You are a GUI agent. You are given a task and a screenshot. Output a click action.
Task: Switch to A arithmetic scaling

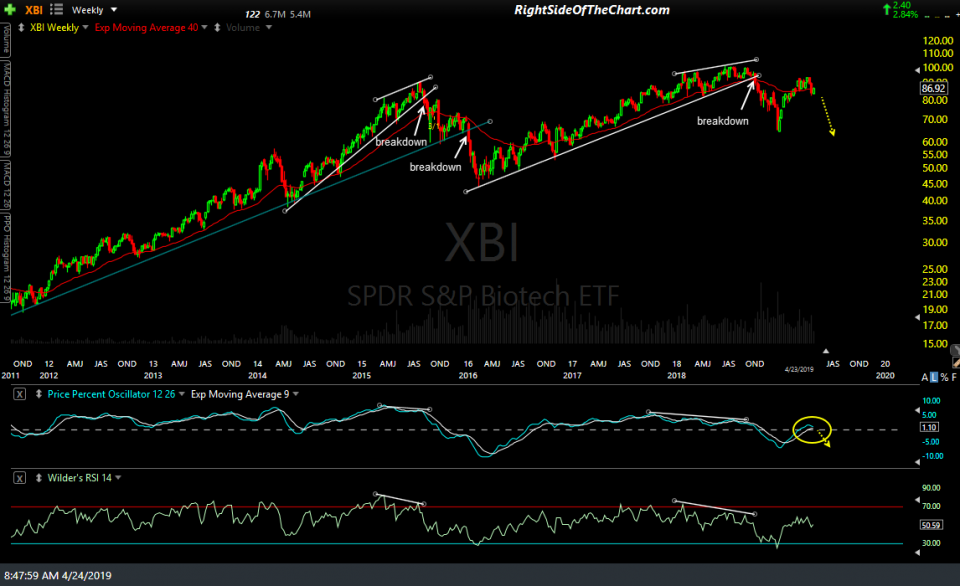(924, 377)
